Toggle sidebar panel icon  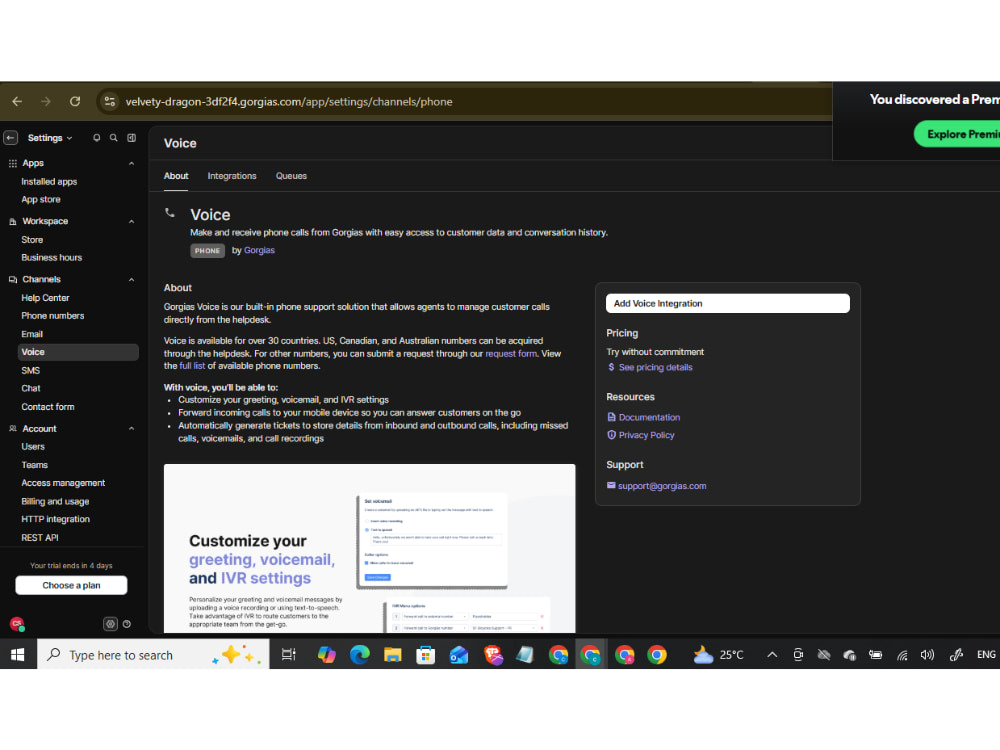coord(131,138)
